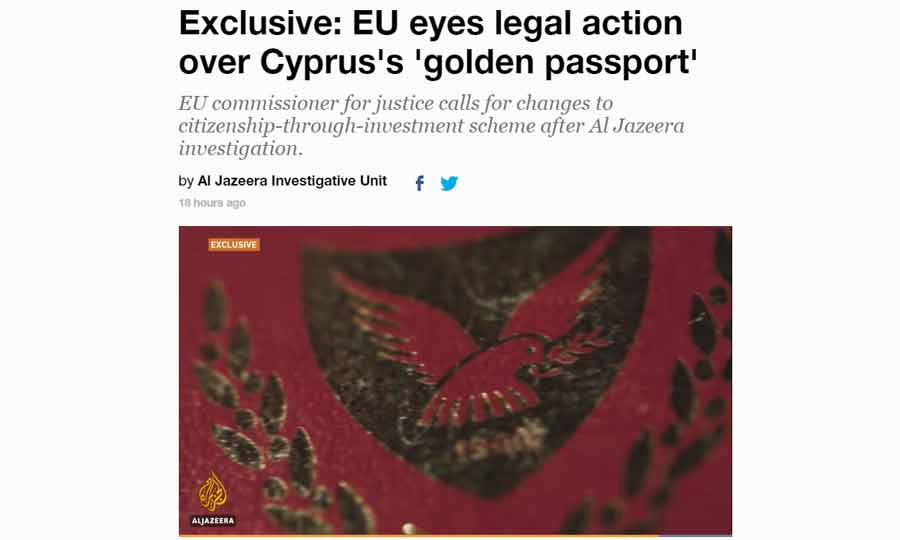This screenshot has height=540, width=900.
Task: Click the small round playhead knob at video bottom
Action: tap(409, 529)
